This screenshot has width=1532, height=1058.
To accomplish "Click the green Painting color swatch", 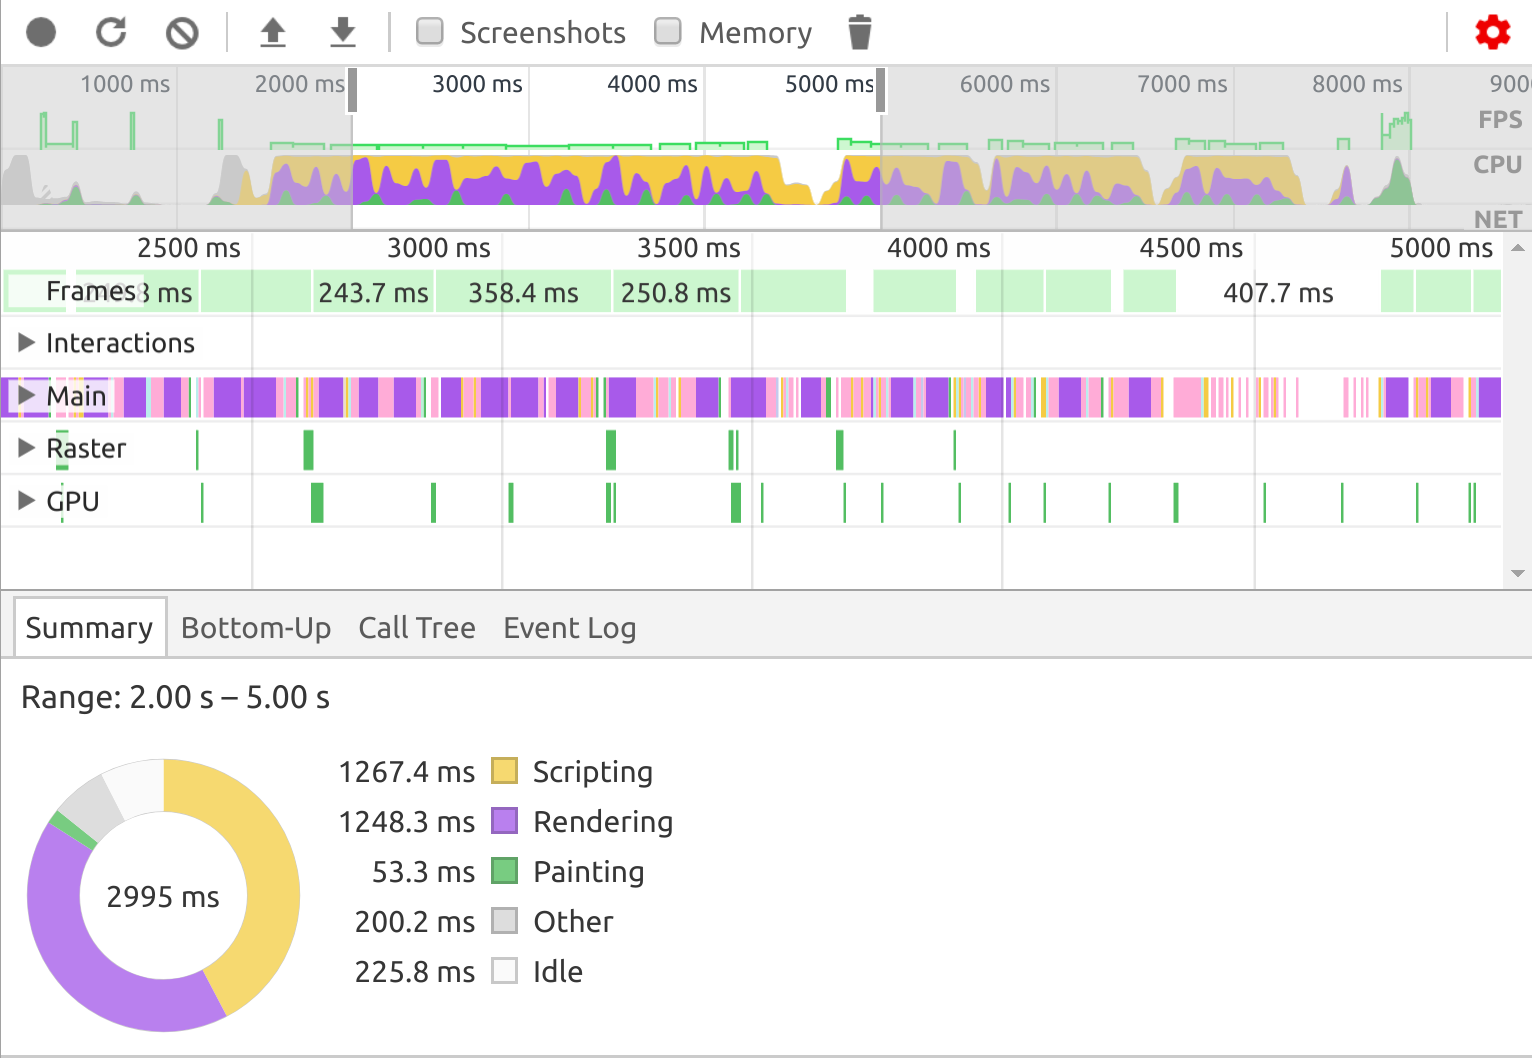I will 505,871.
